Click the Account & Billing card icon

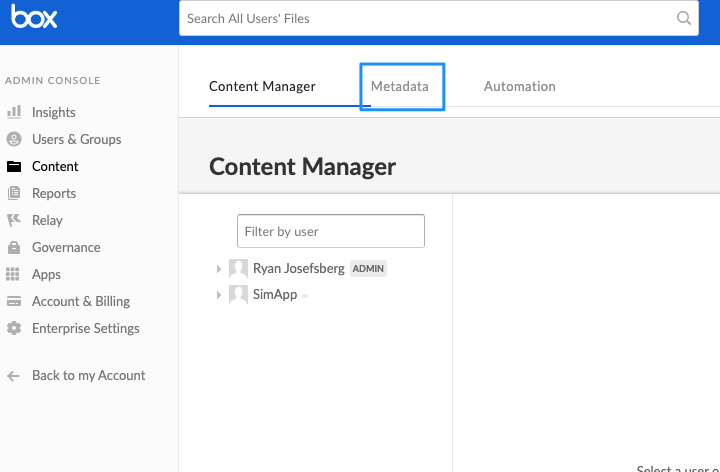coord(14,301)
